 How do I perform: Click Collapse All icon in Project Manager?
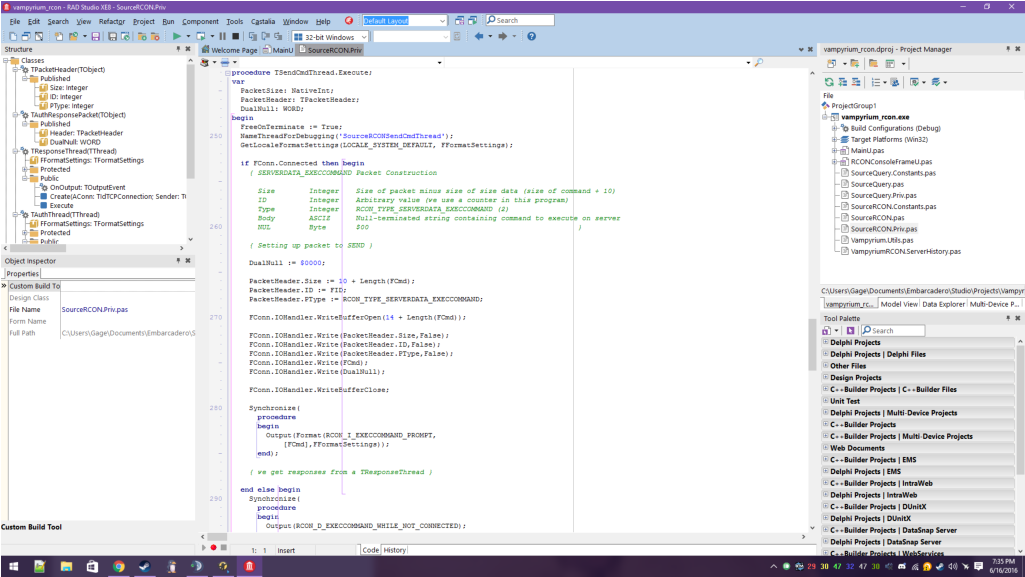(856, 82)
